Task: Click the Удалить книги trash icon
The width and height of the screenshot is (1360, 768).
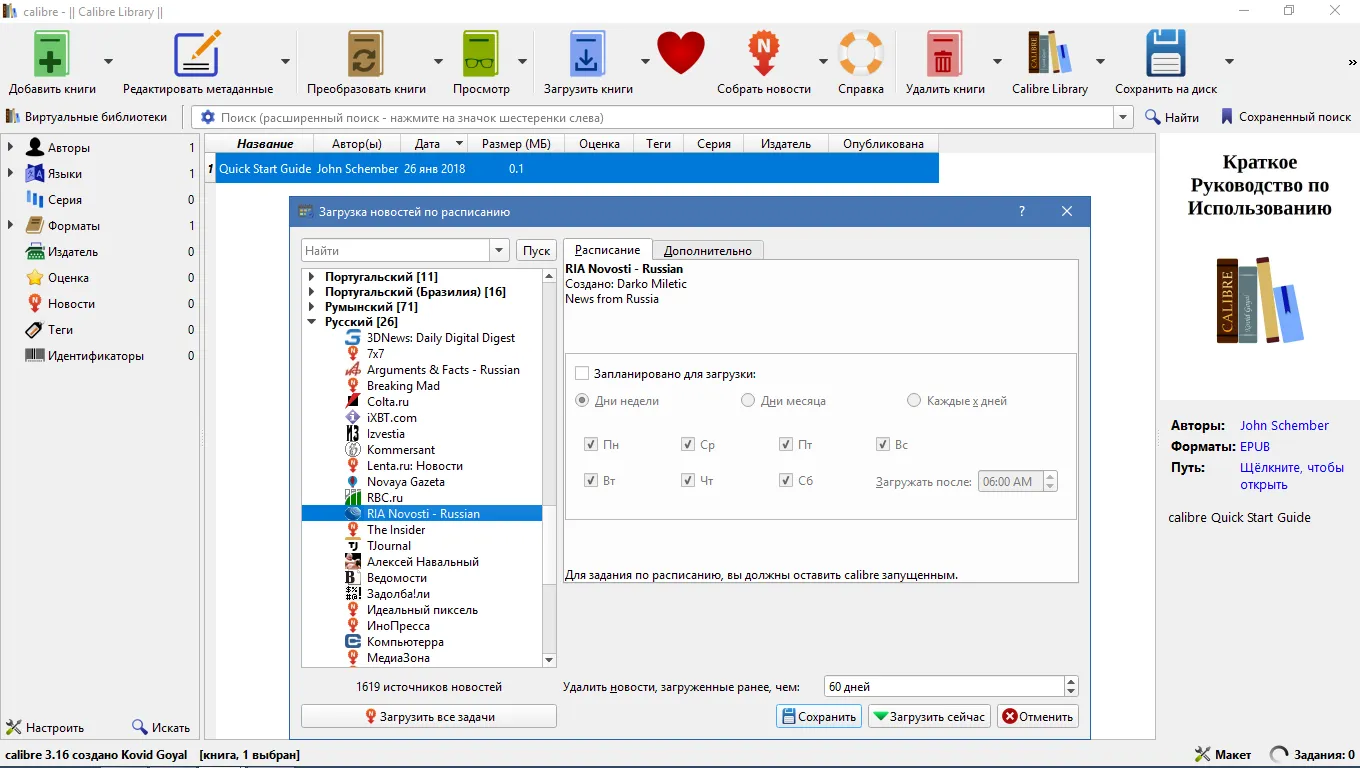Action: pyautogui.click(x=944, y=52)
